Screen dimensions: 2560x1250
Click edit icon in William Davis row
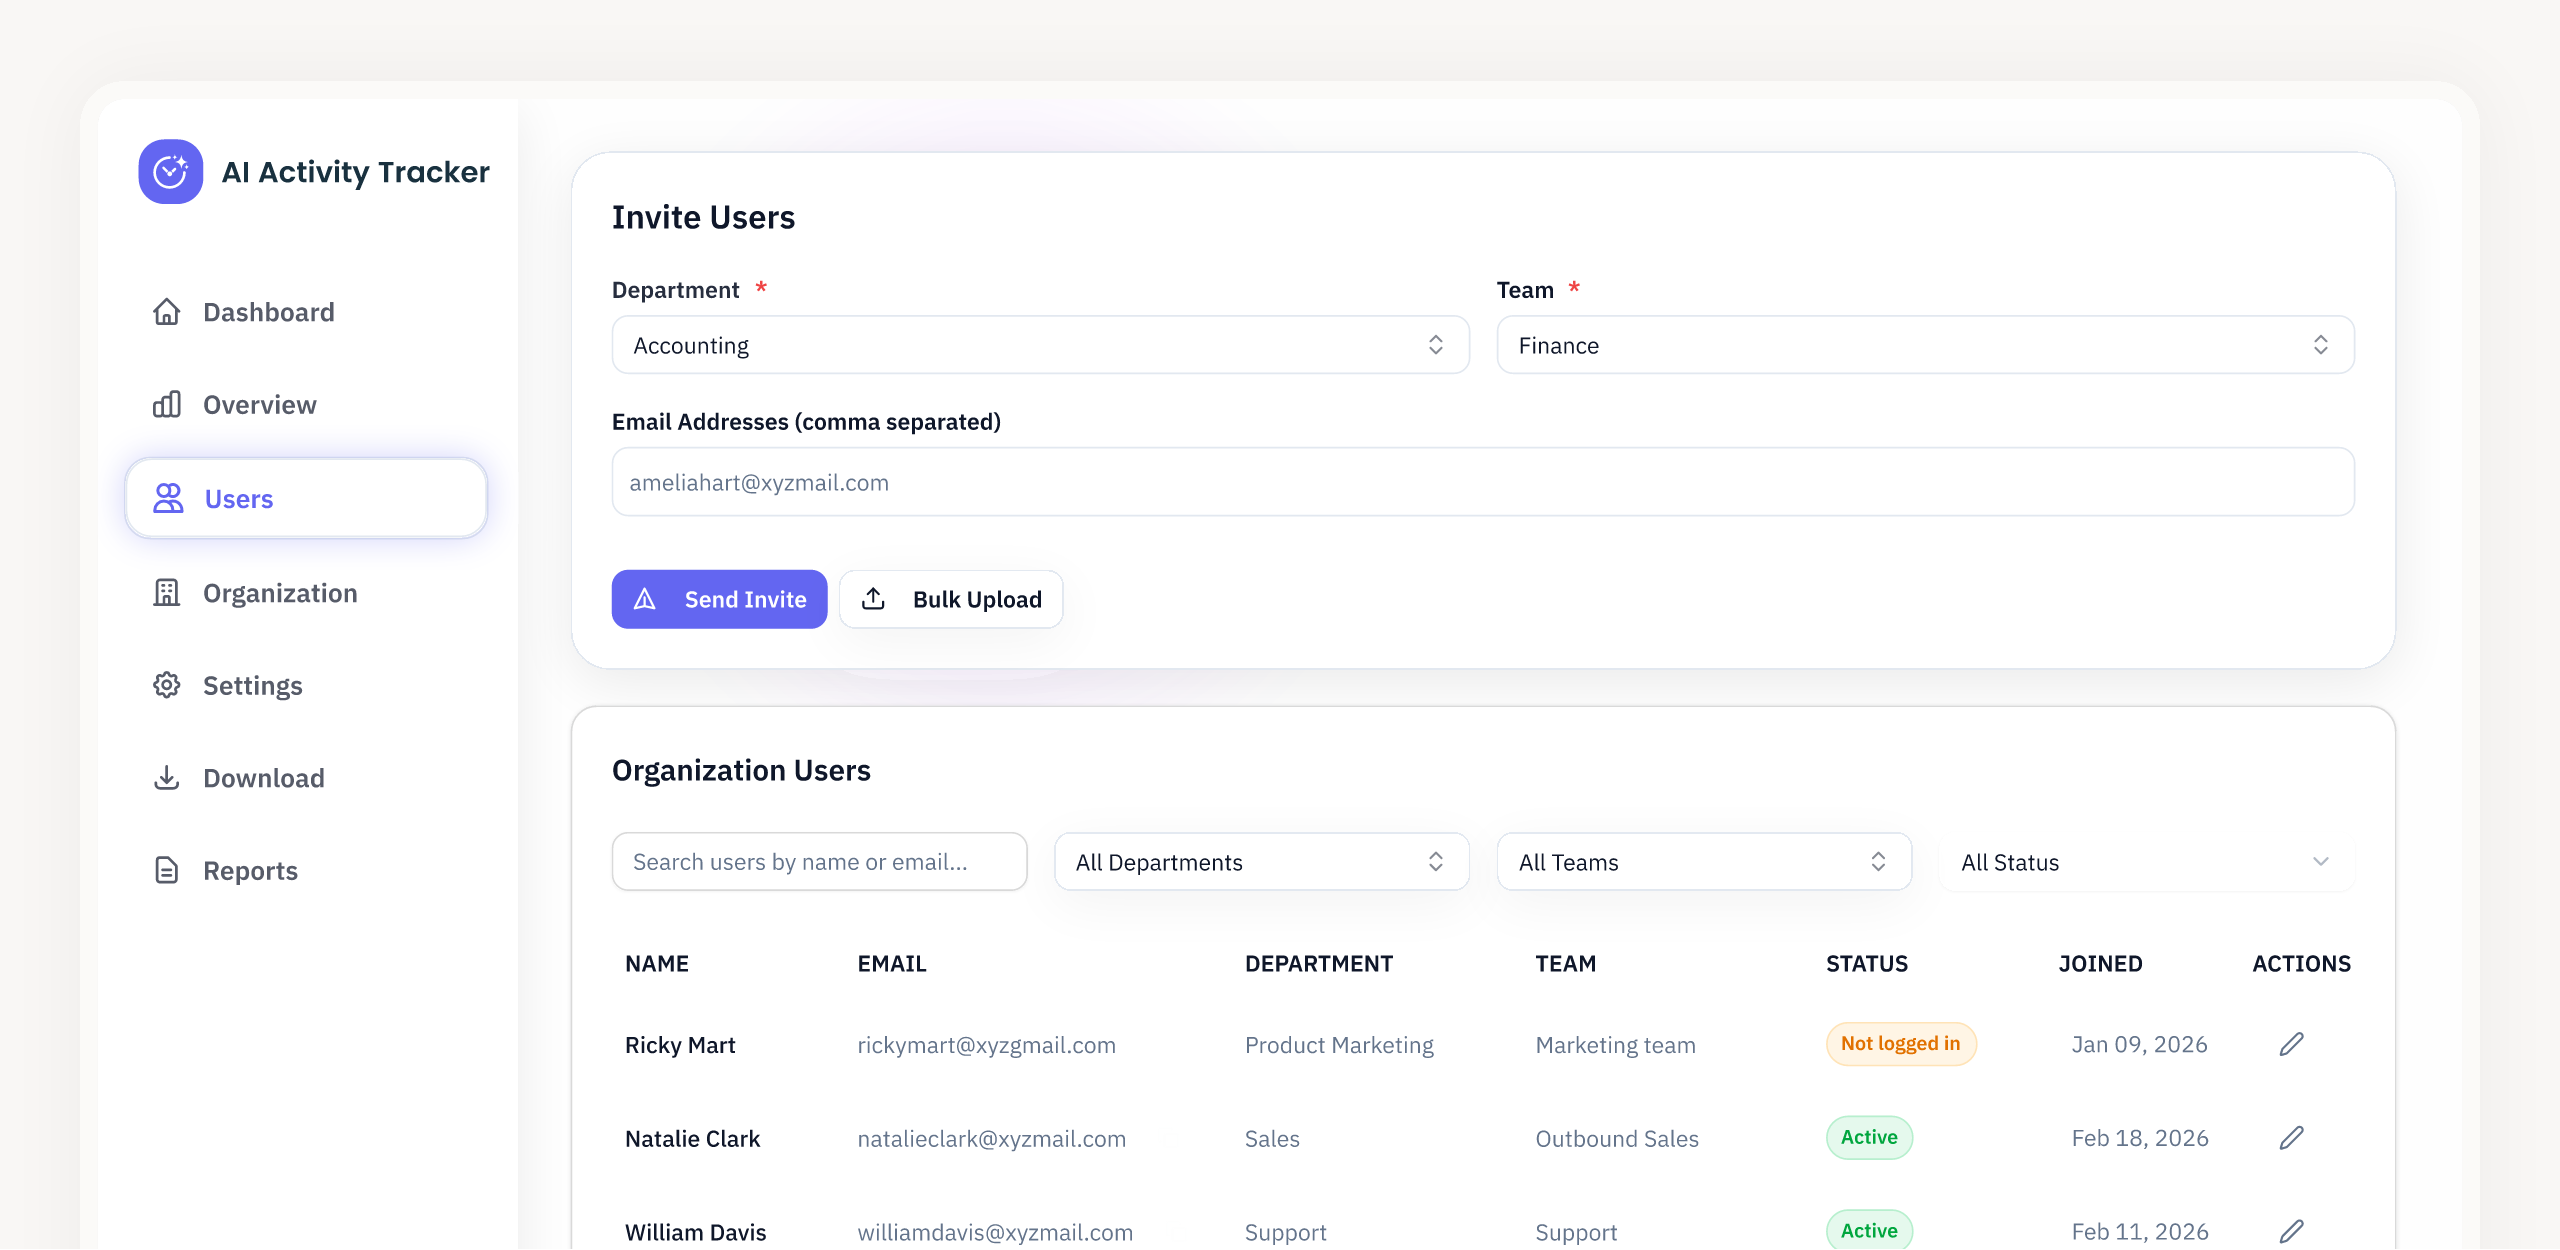point(2291,1231)
